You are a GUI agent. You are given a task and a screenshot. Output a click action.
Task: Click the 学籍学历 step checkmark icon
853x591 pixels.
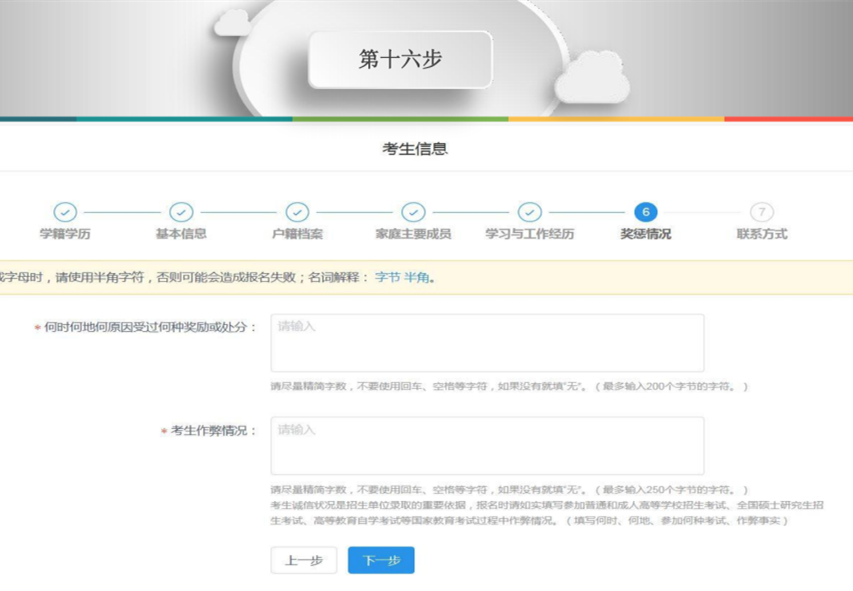pos(65,212)
